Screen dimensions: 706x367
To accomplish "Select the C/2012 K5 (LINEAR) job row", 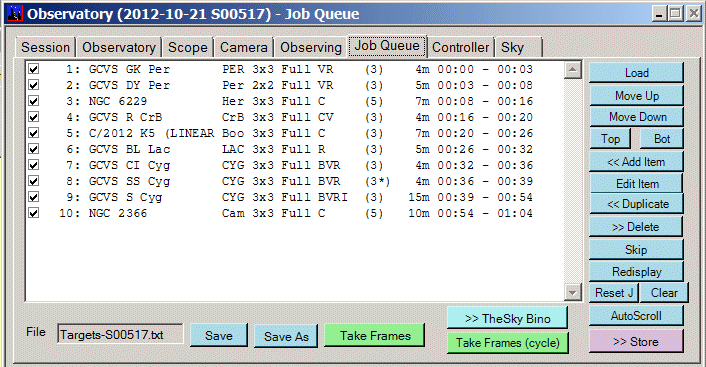I will coord(295,133).
